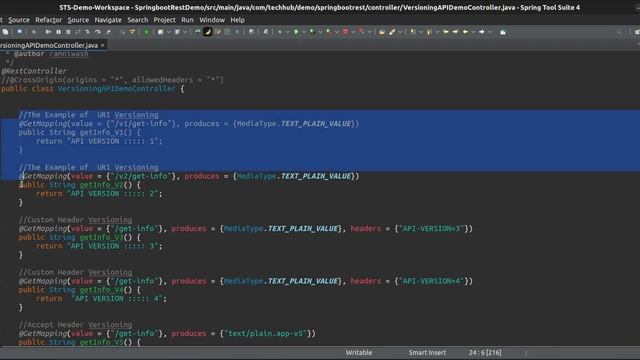This screenshot has height=360, width=640.
Task: Toggle Use Step Filters funnel icon
Action: tap(132, 32)
